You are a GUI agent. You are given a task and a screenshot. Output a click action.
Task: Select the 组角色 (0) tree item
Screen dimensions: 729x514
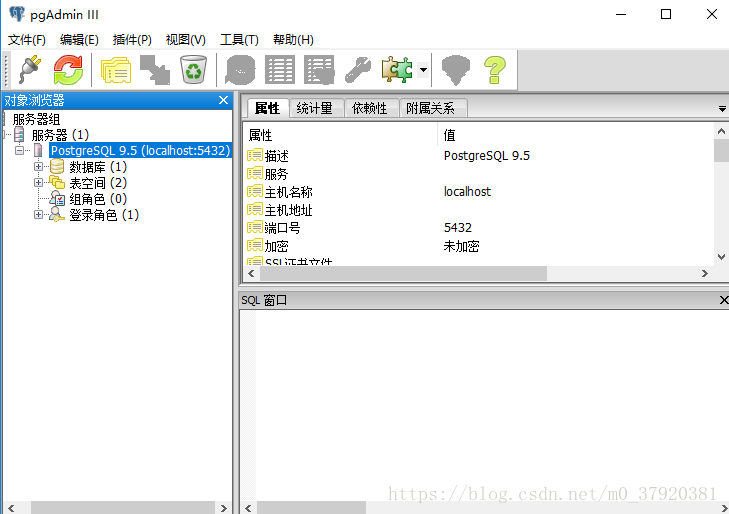[x=98, y=199]
